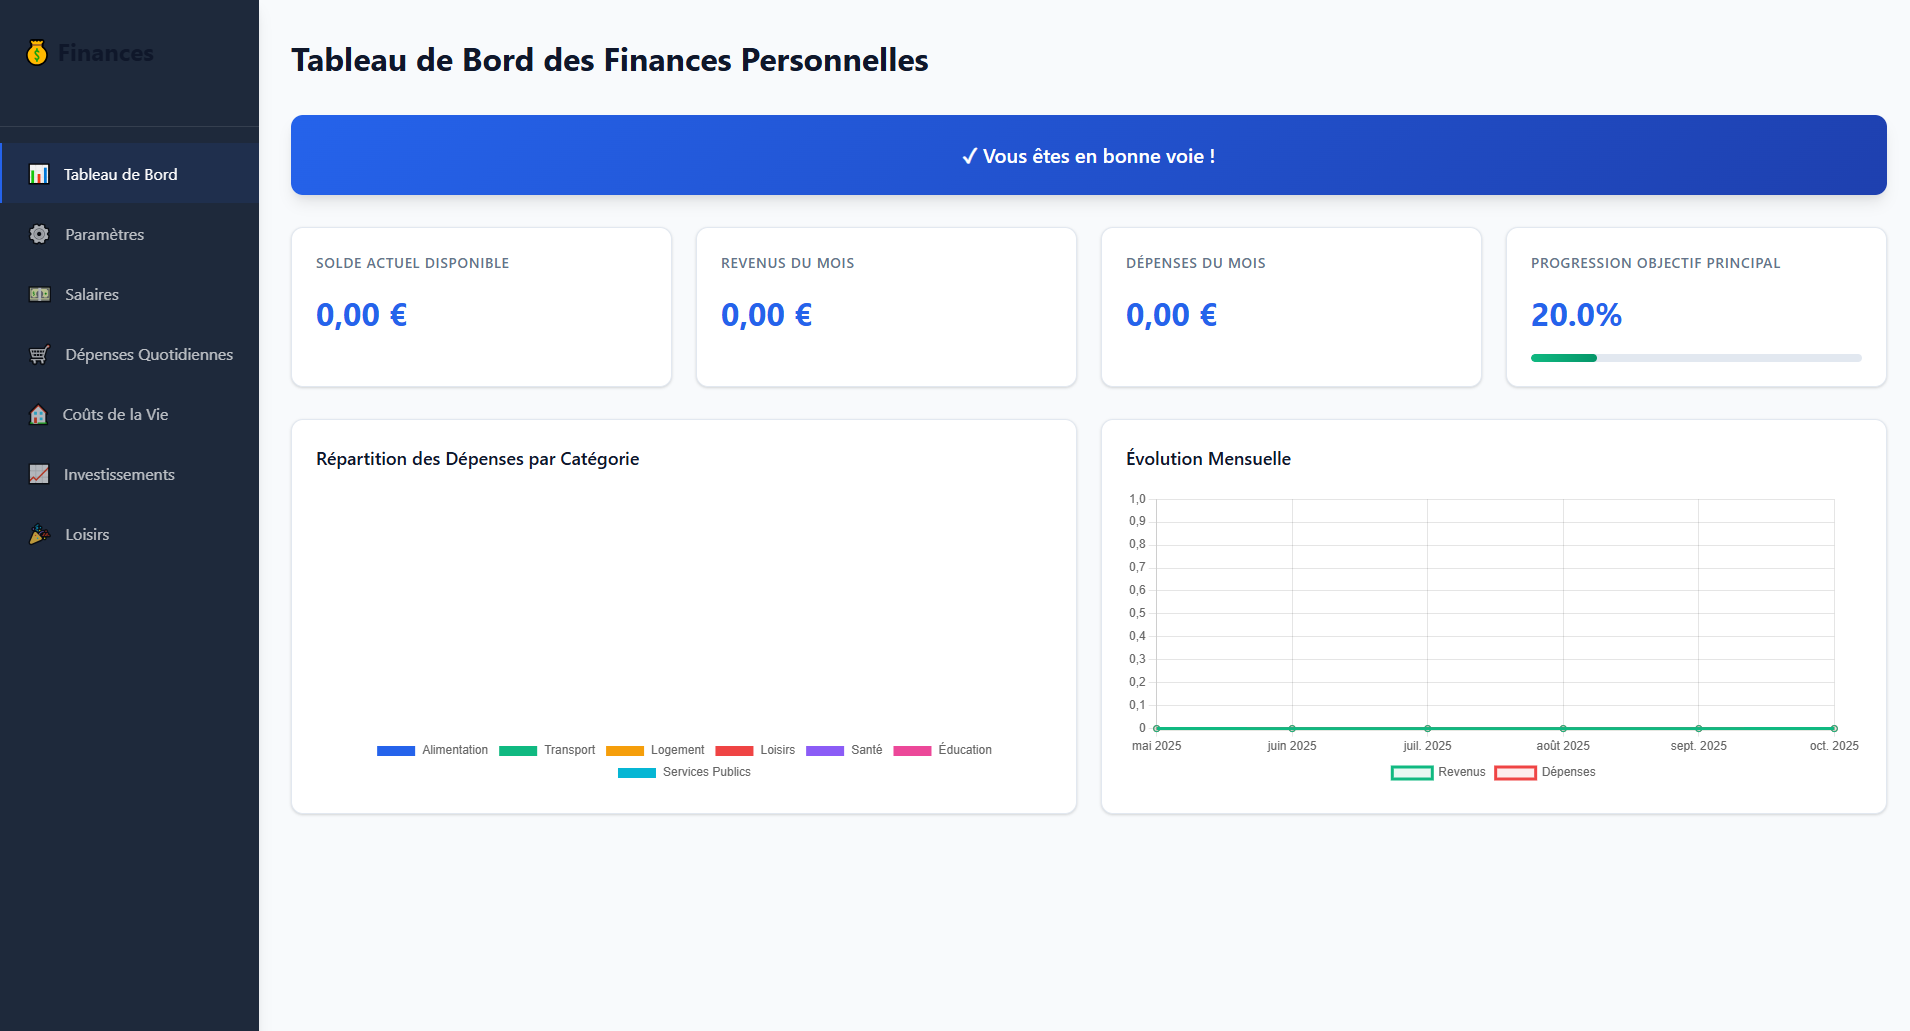Image resolution: width=1910 pixels, height=1031 pixels.
Task: Click the Loisirs party popper icon
Action: [x=38, y=534]
